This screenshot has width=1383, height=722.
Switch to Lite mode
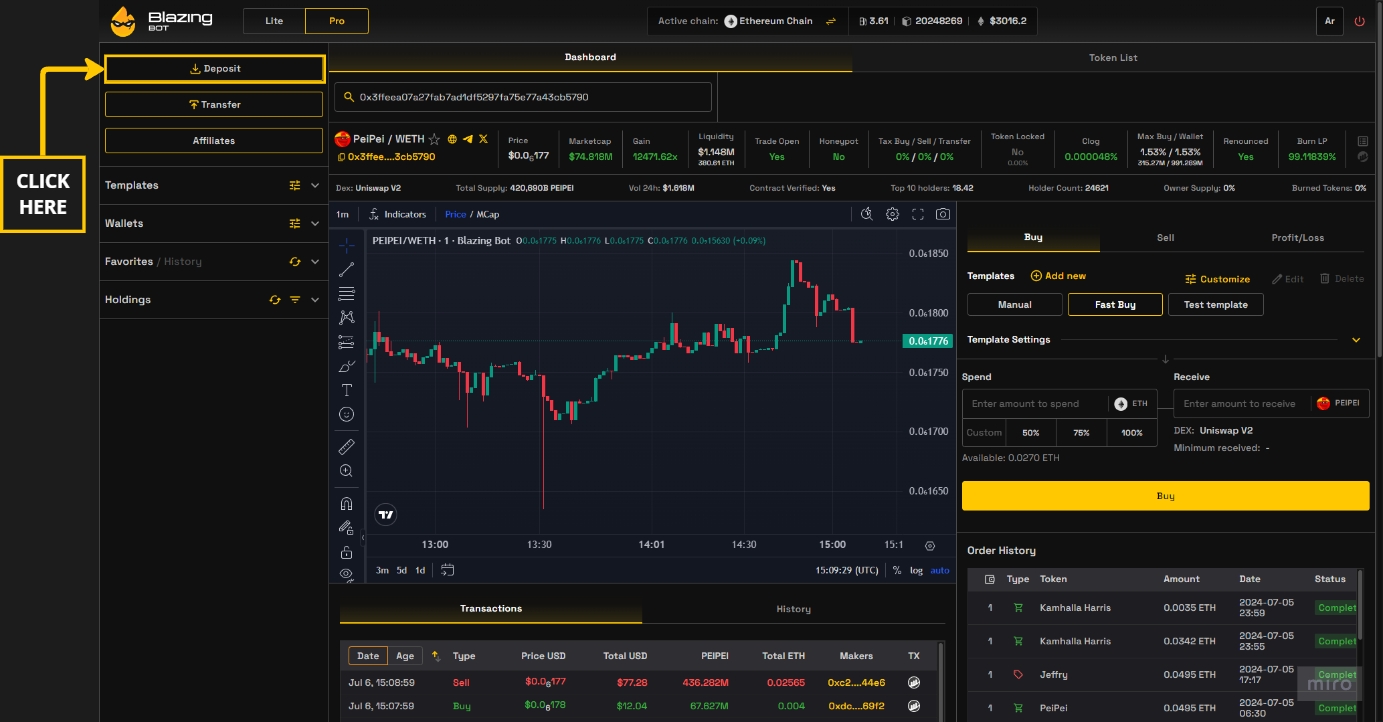coord(274,21)
